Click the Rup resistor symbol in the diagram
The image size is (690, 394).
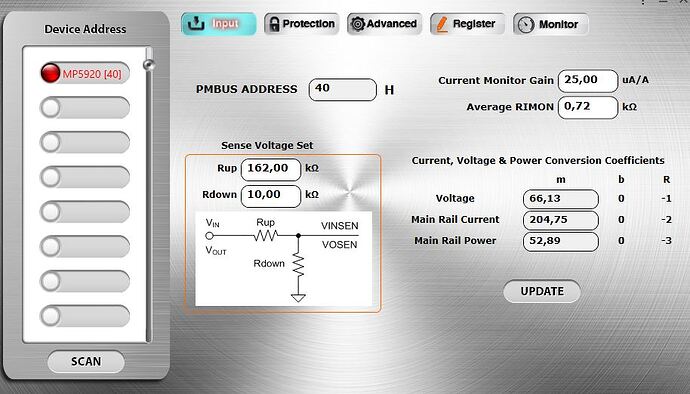[265, 236]
